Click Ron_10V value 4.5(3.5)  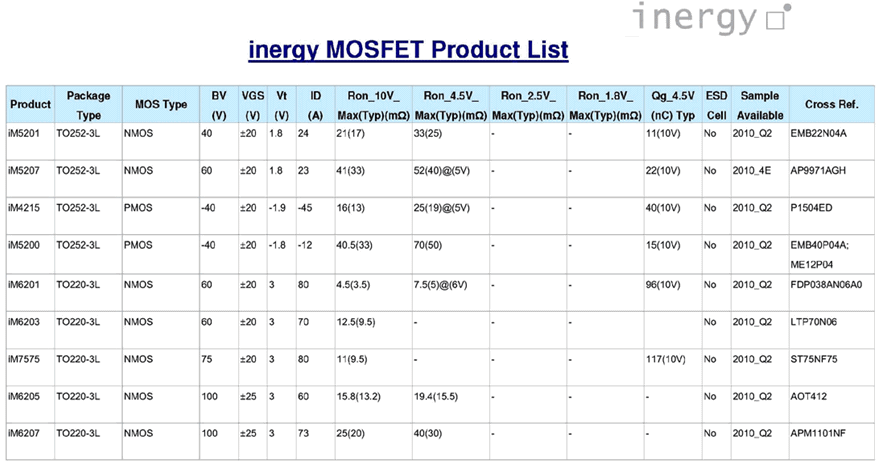click(353, 285)
